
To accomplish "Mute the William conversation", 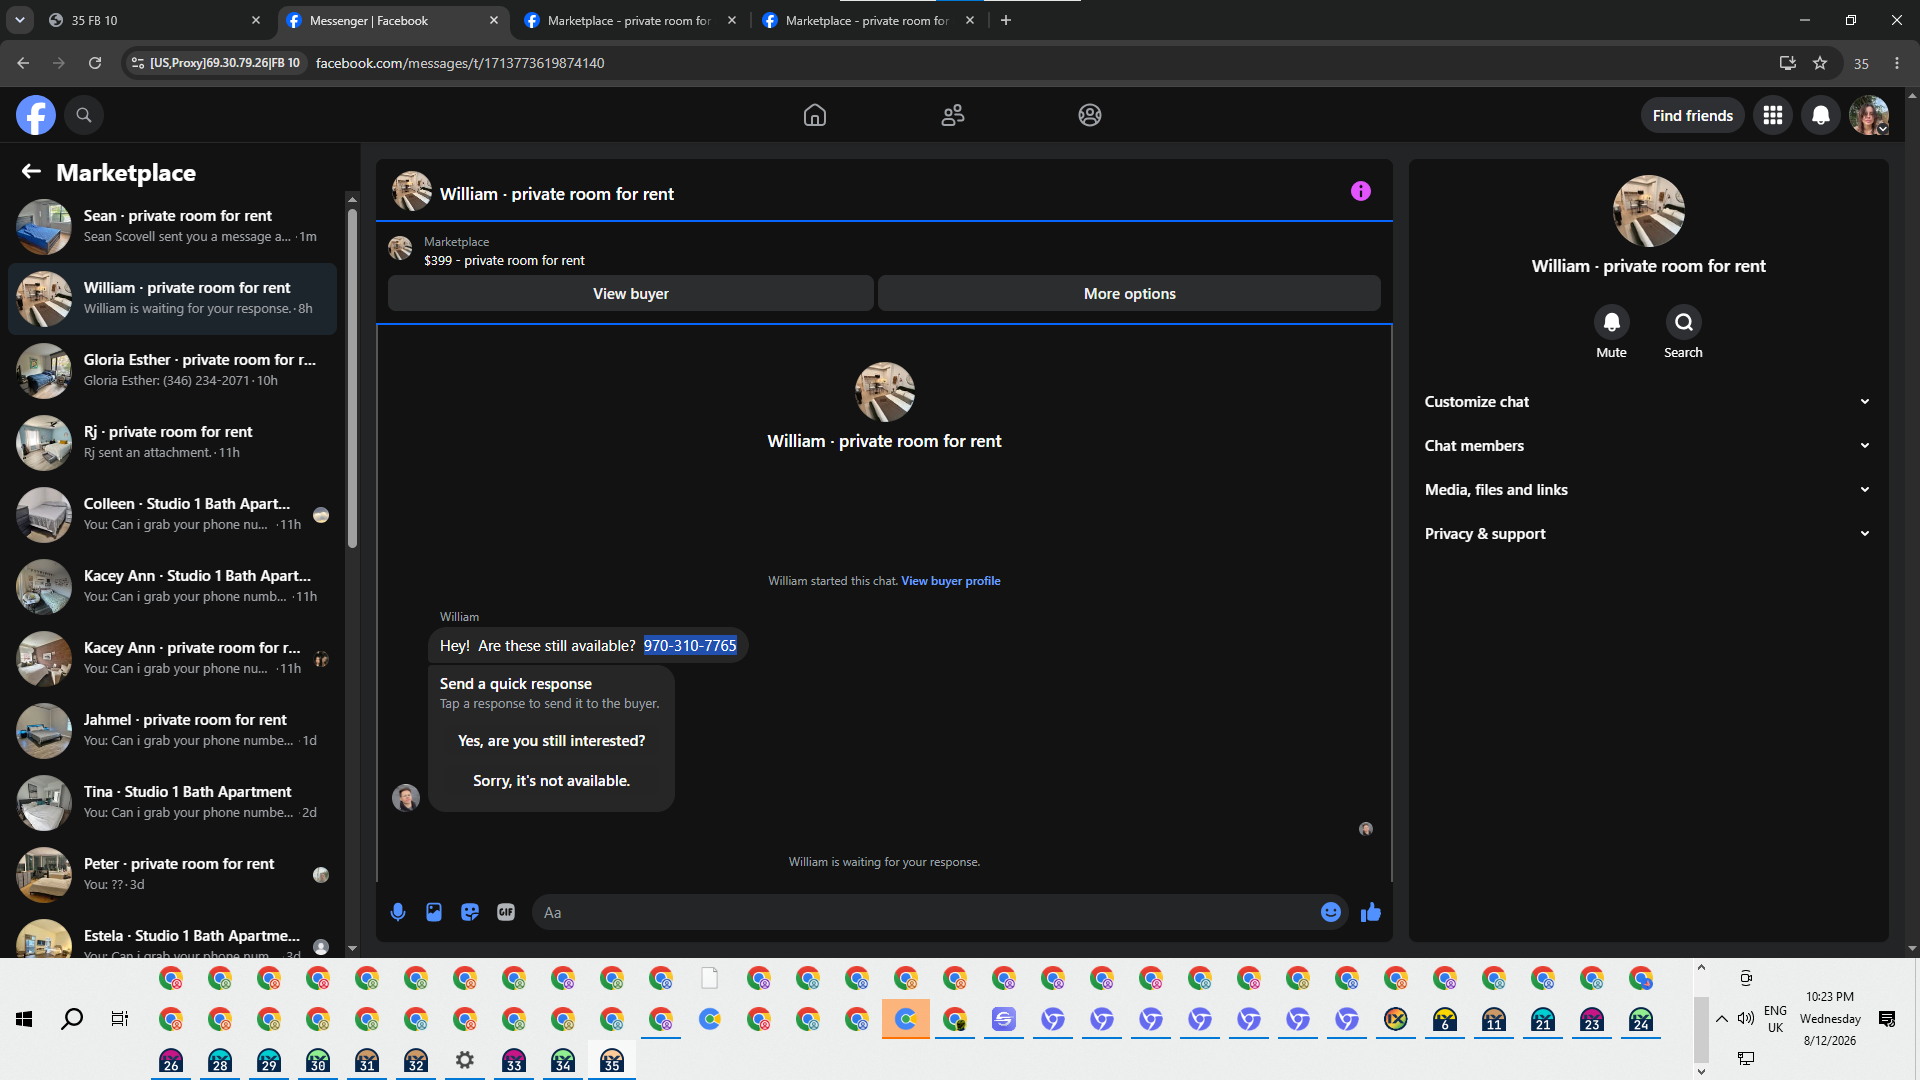I will [x=1611, y=322].
